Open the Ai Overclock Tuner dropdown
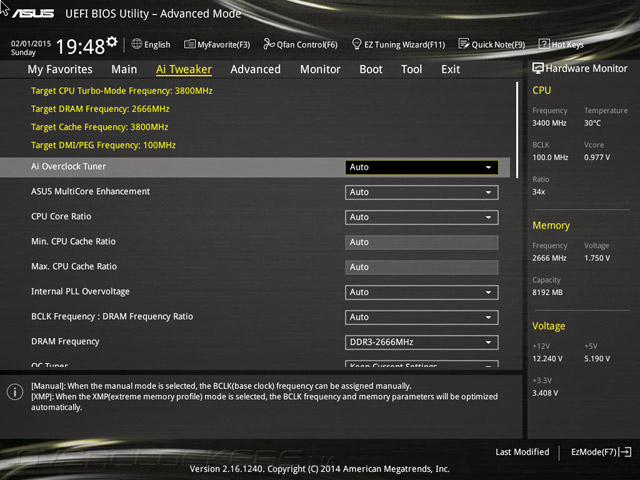This screenshot has width=640, height=480. coord(422,167)
